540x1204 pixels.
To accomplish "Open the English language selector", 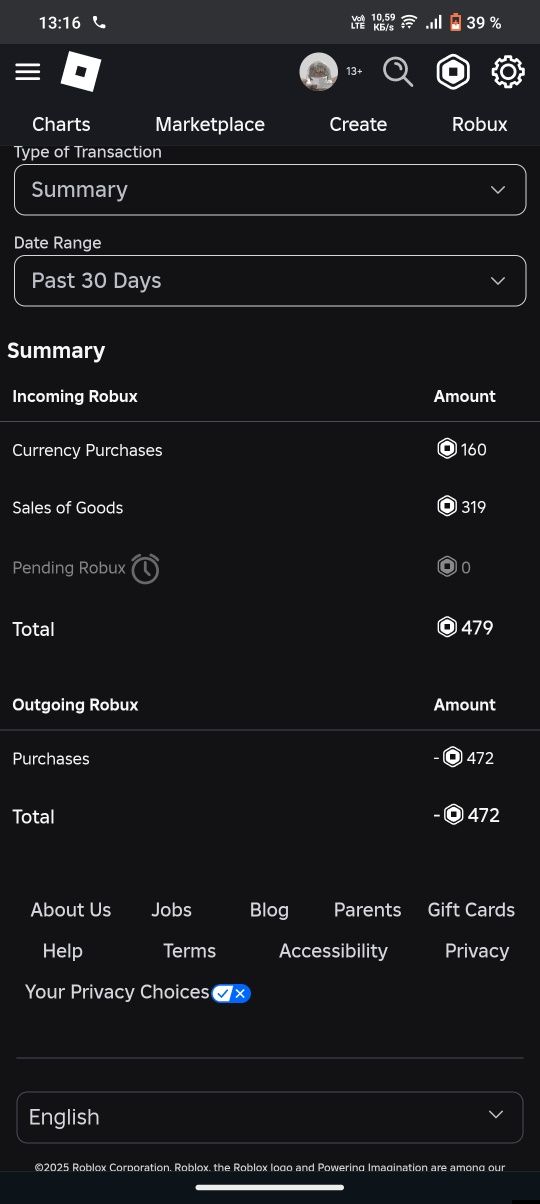I will 270,1117.
